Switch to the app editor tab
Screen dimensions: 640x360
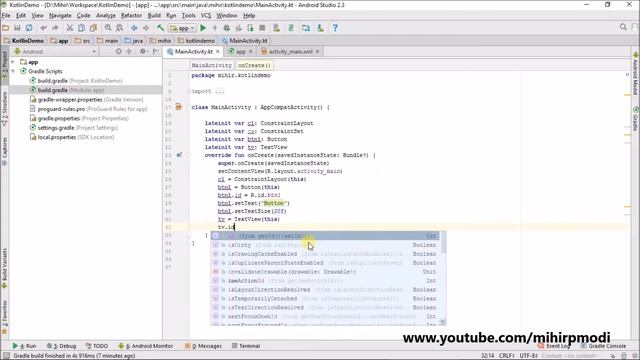pyautogui.click(x=241, y=52)
